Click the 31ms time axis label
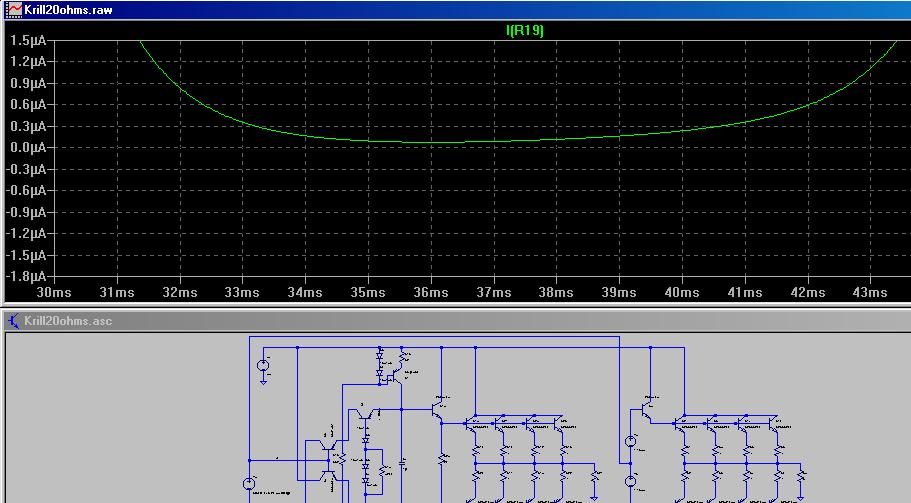 point(117,292)
